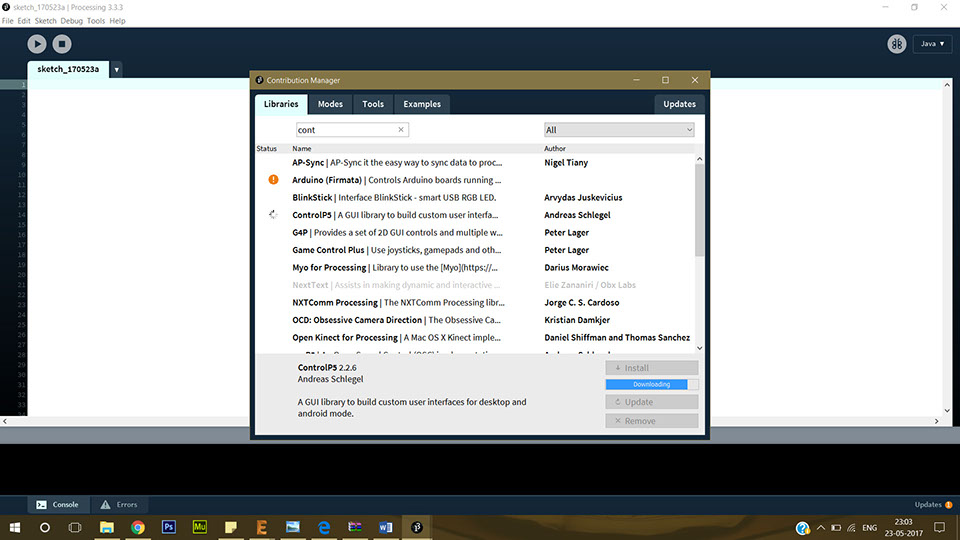960x540 pixels.
Task: Open Cortana search circle
Action: tap(45, 527)
